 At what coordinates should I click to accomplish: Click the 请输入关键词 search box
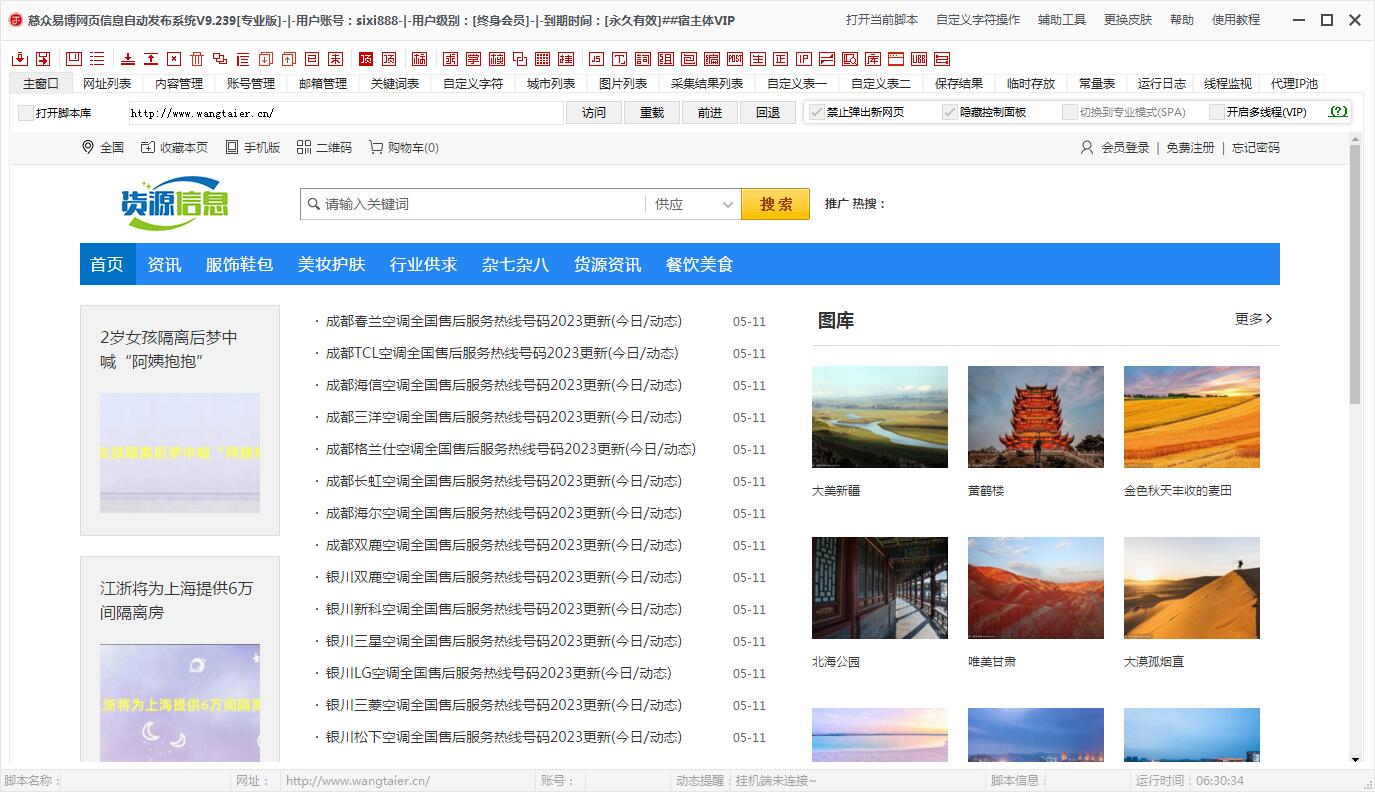point(473,204)
